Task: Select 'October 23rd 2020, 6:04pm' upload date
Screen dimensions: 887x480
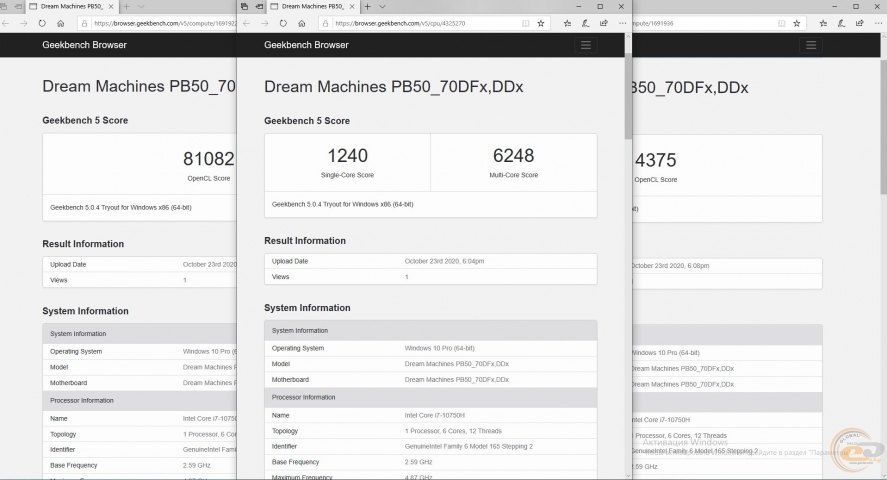Action: click(444, 261)
